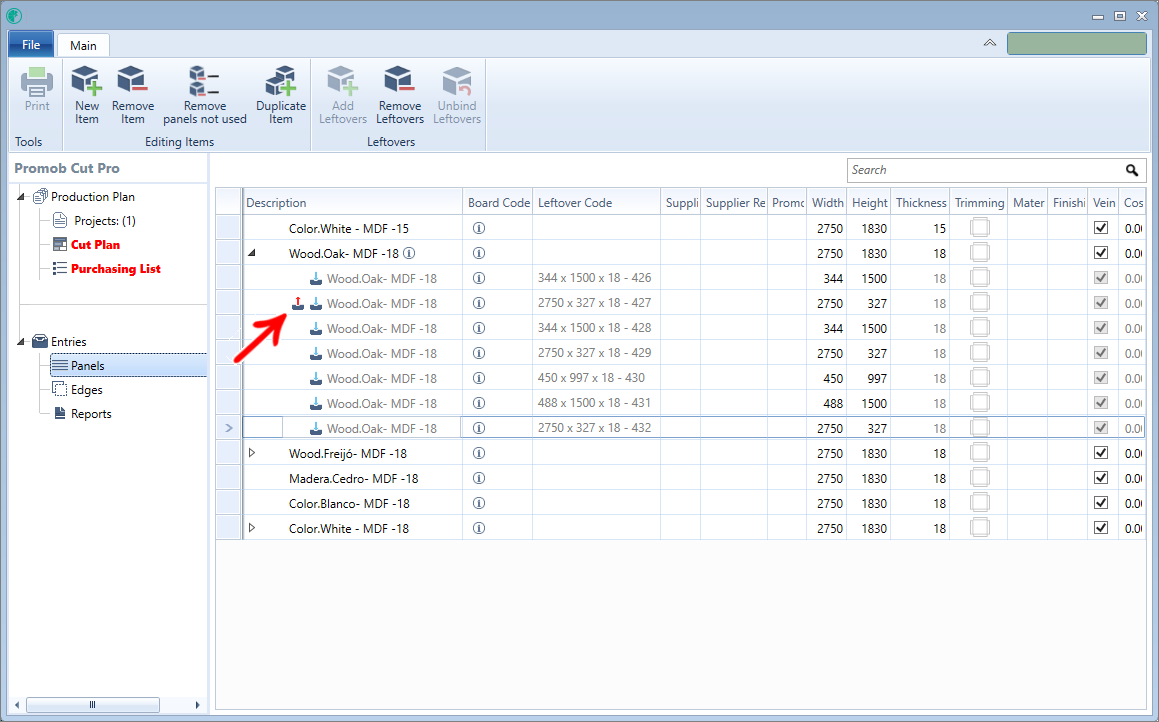Open Board Code info for Color.White - MDF -18
Image resolution: width=1159 pixels, height=722 pixels.
pos(479,529)
